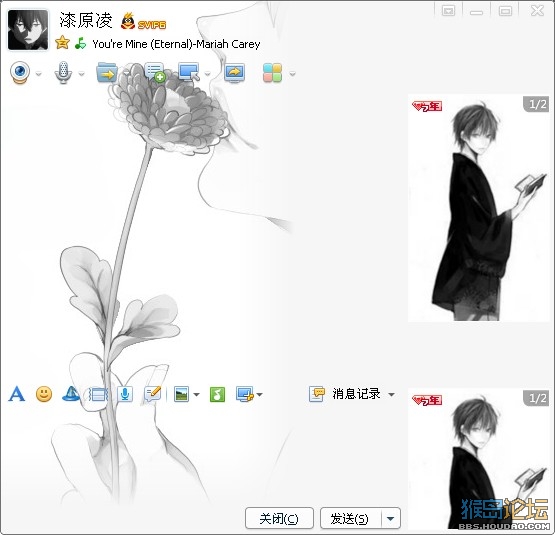Open send options arrow beside 发送(S)
Screen dimensions: 555x535
[x=391, y=519]
